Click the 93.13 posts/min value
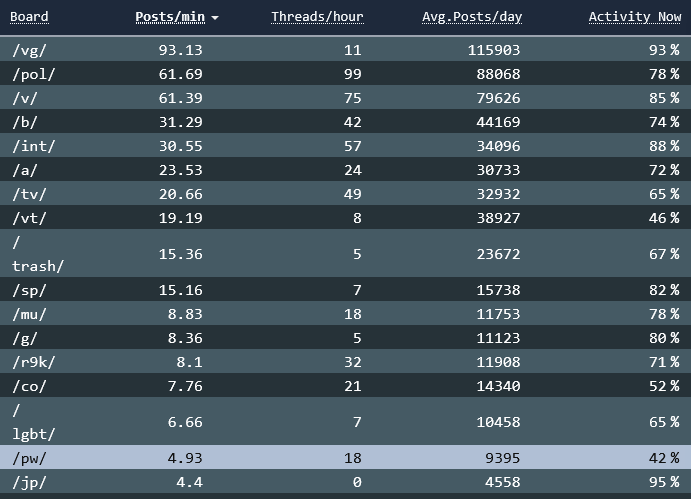691x499 pixels. click(x=181, y=50)
